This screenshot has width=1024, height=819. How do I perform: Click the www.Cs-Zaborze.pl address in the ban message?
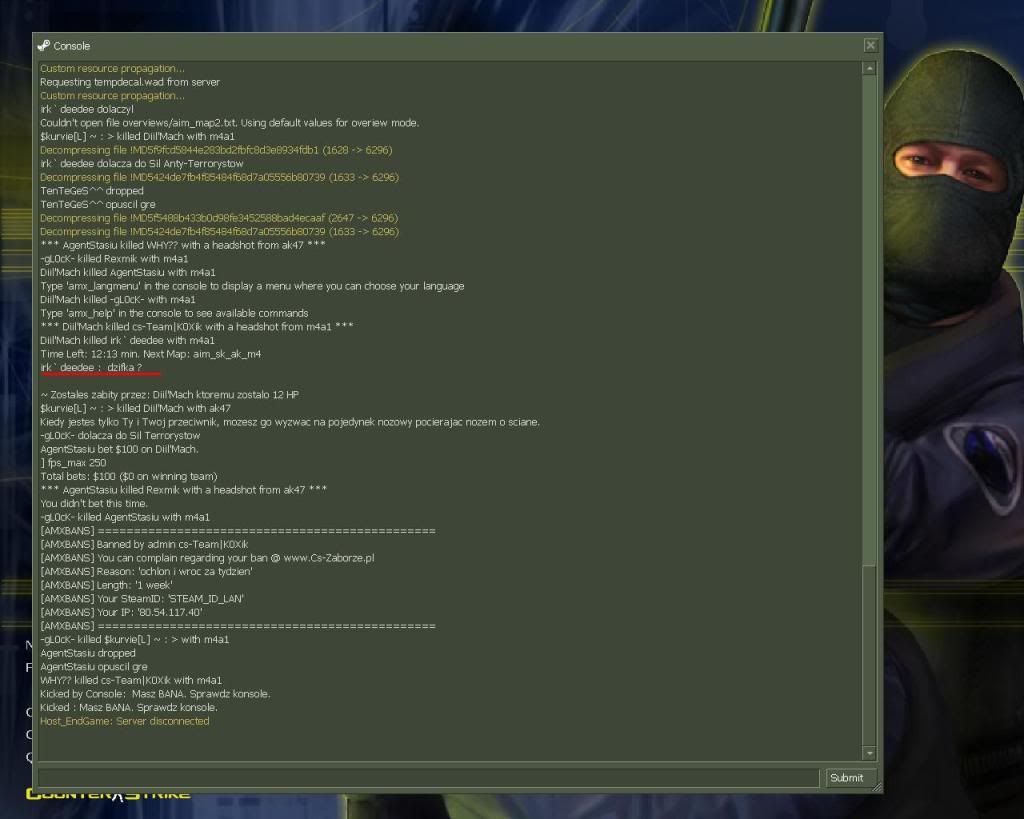328,558
